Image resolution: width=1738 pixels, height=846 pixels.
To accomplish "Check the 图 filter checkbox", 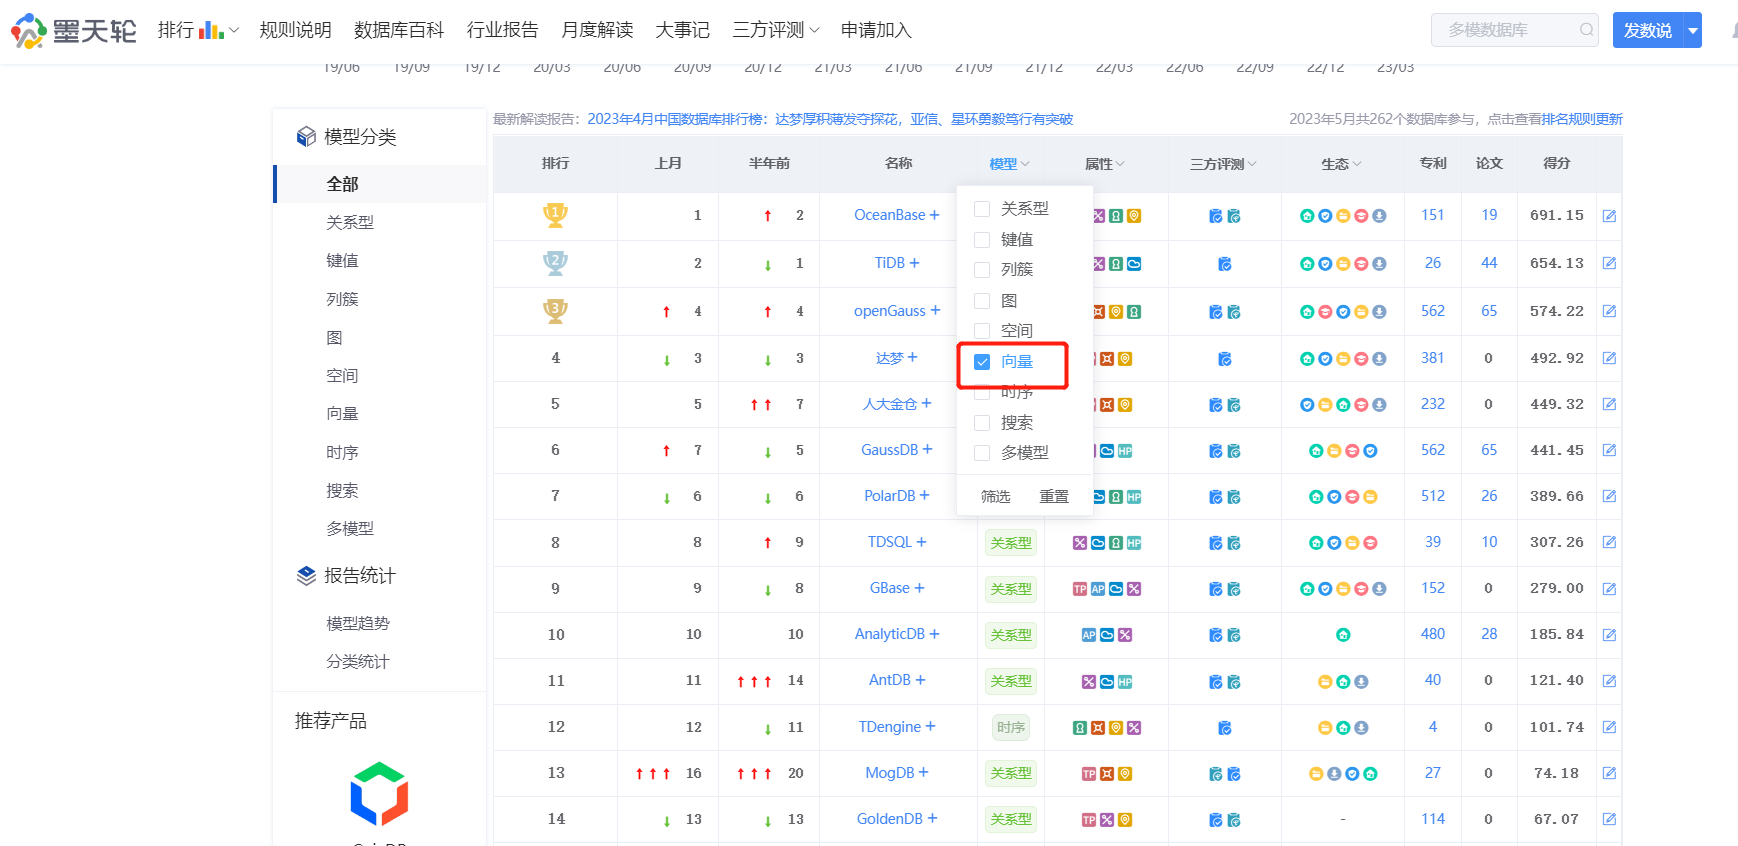I will pyautogui.click(x=982, y=301).
